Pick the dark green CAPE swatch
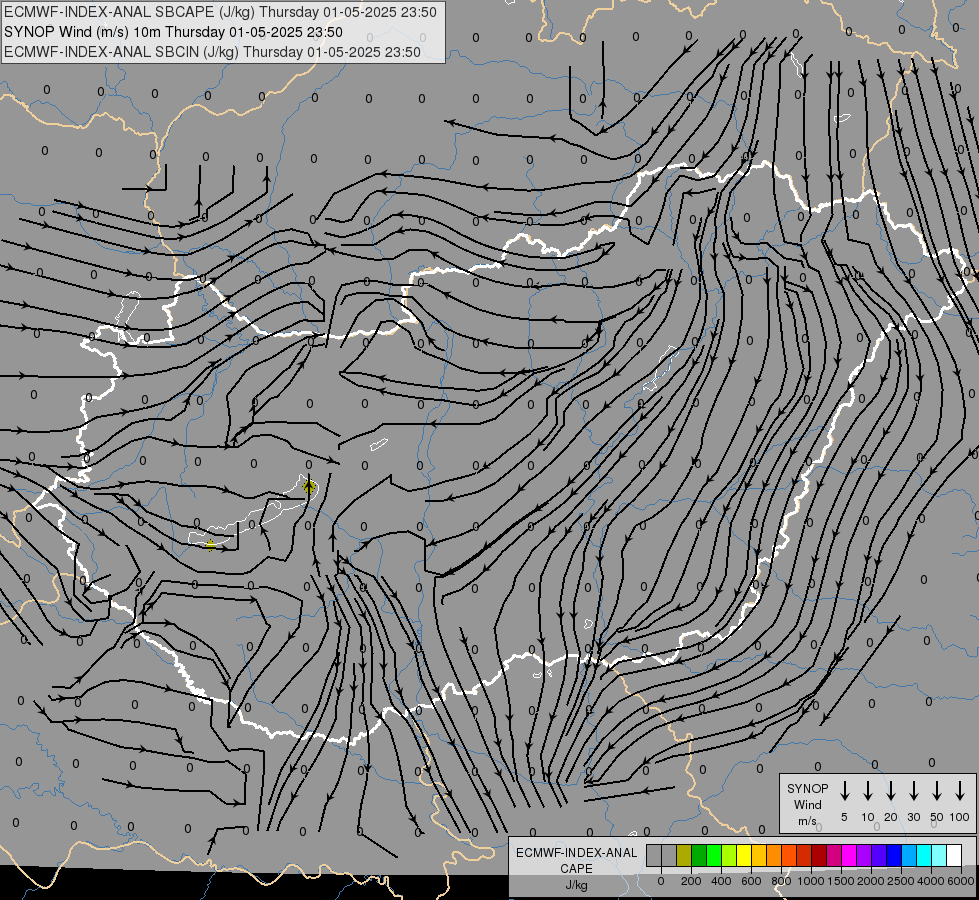This screenshot has width=979, height=900. click(x=699, y=855)
